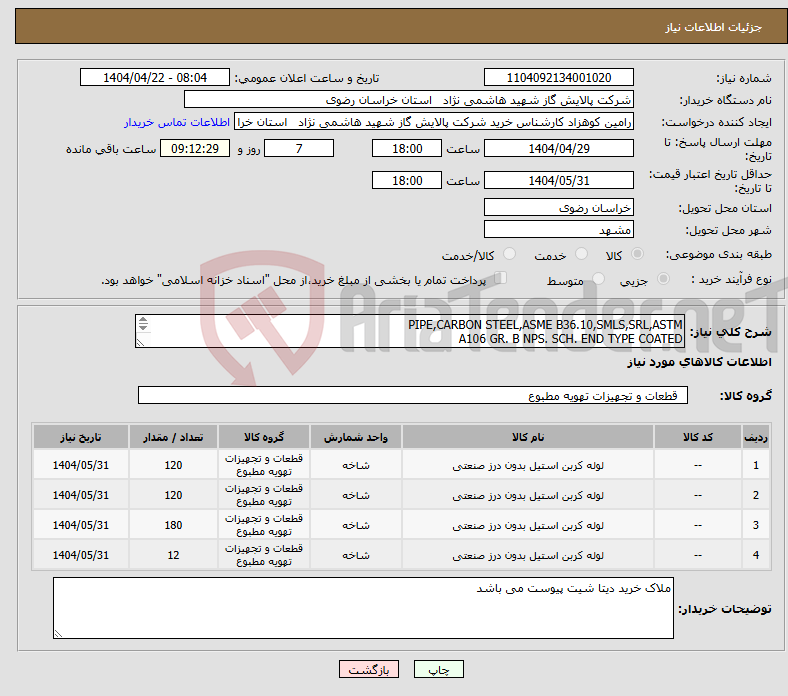This screenshot has height=696, width=788.
Task: Click the unit شاخه in row 4
Action: (356, 555)
